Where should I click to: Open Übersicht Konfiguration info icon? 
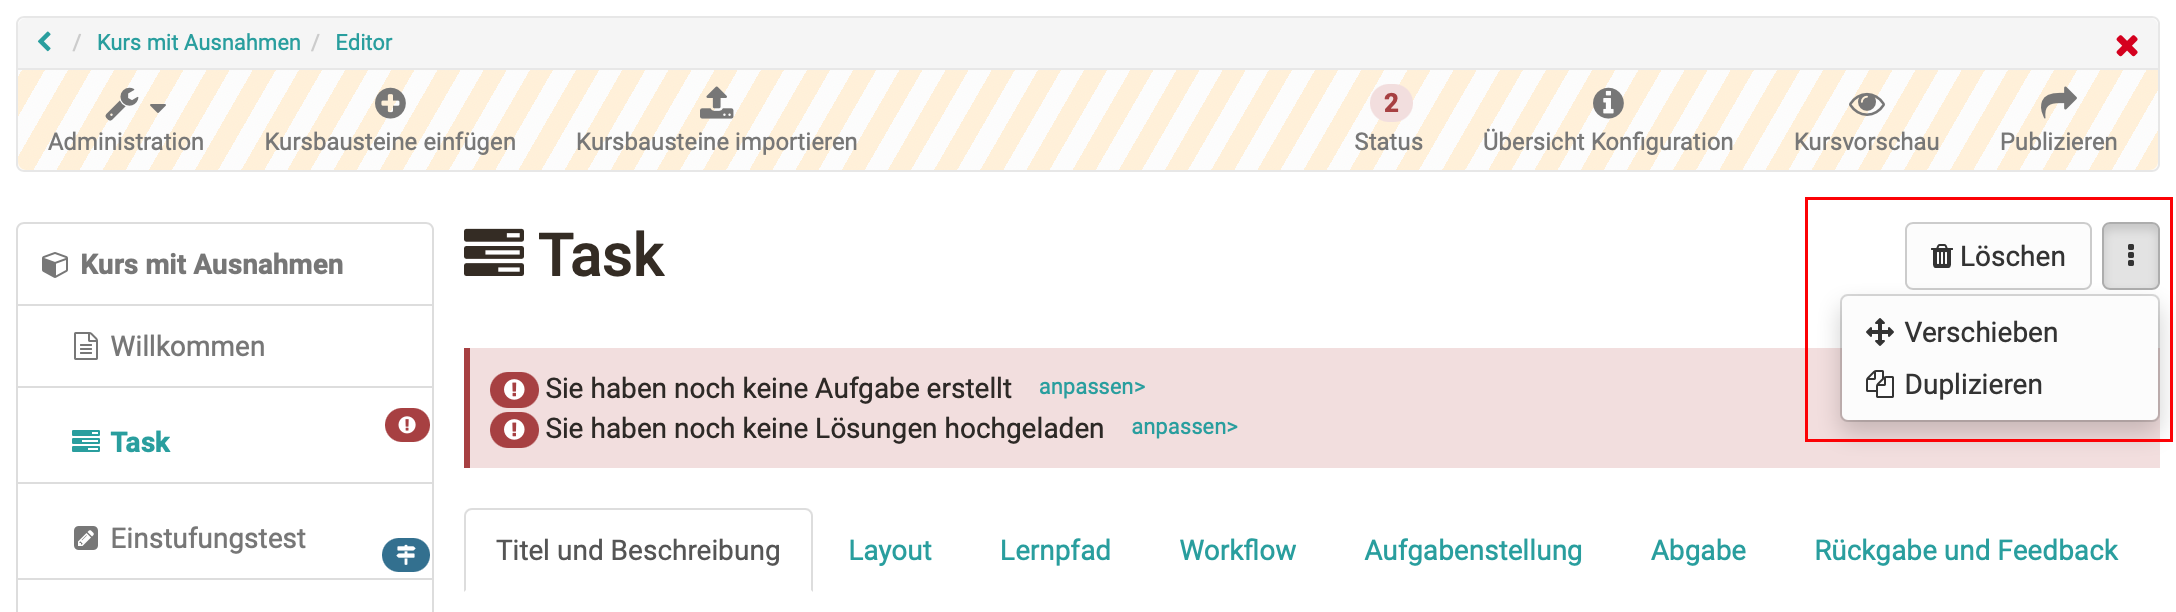(1607, 103)
